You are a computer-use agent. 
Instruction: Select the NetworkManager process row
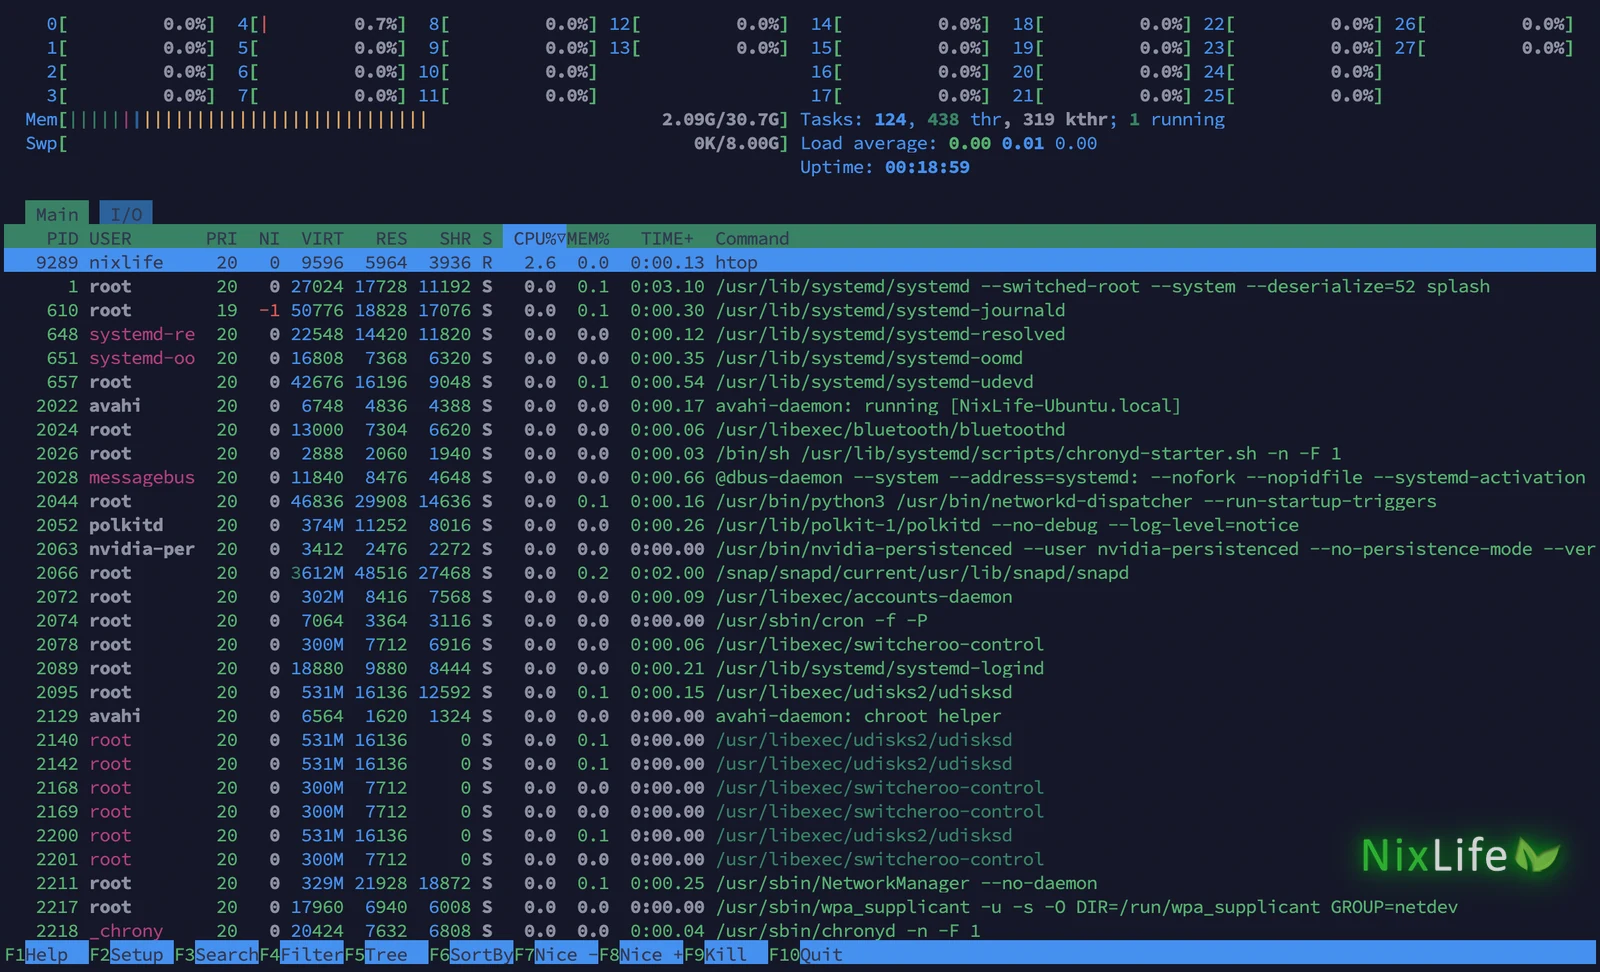tap(800, 883)
